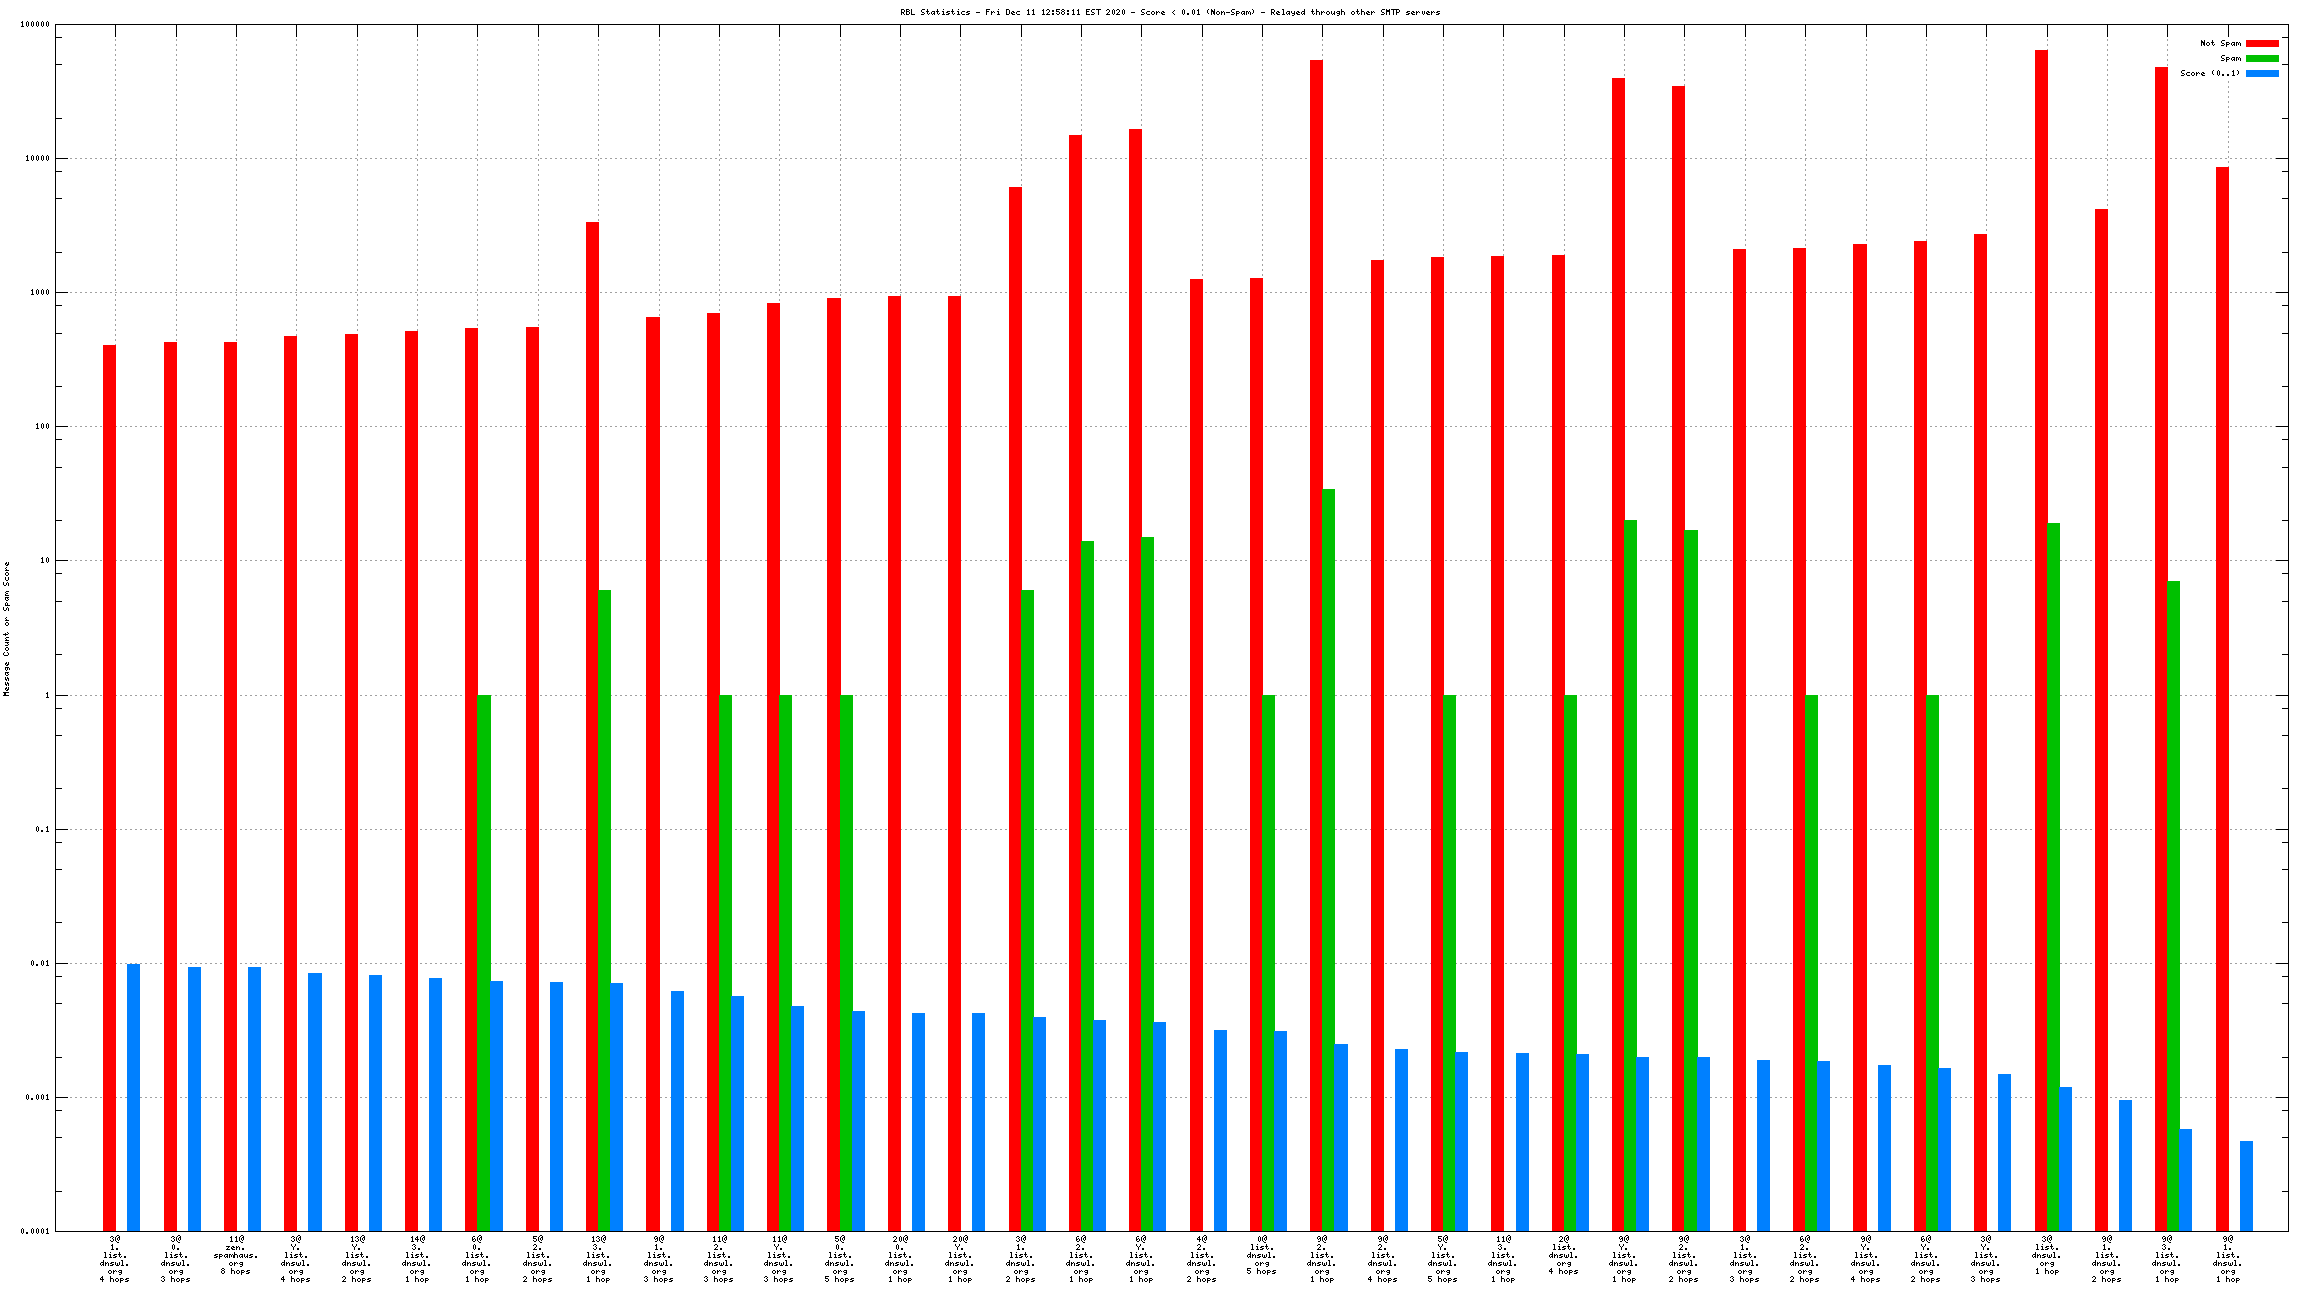Click the 0.0001 y-axis tick label
2304x1296 pixels.
[36, 1231]
